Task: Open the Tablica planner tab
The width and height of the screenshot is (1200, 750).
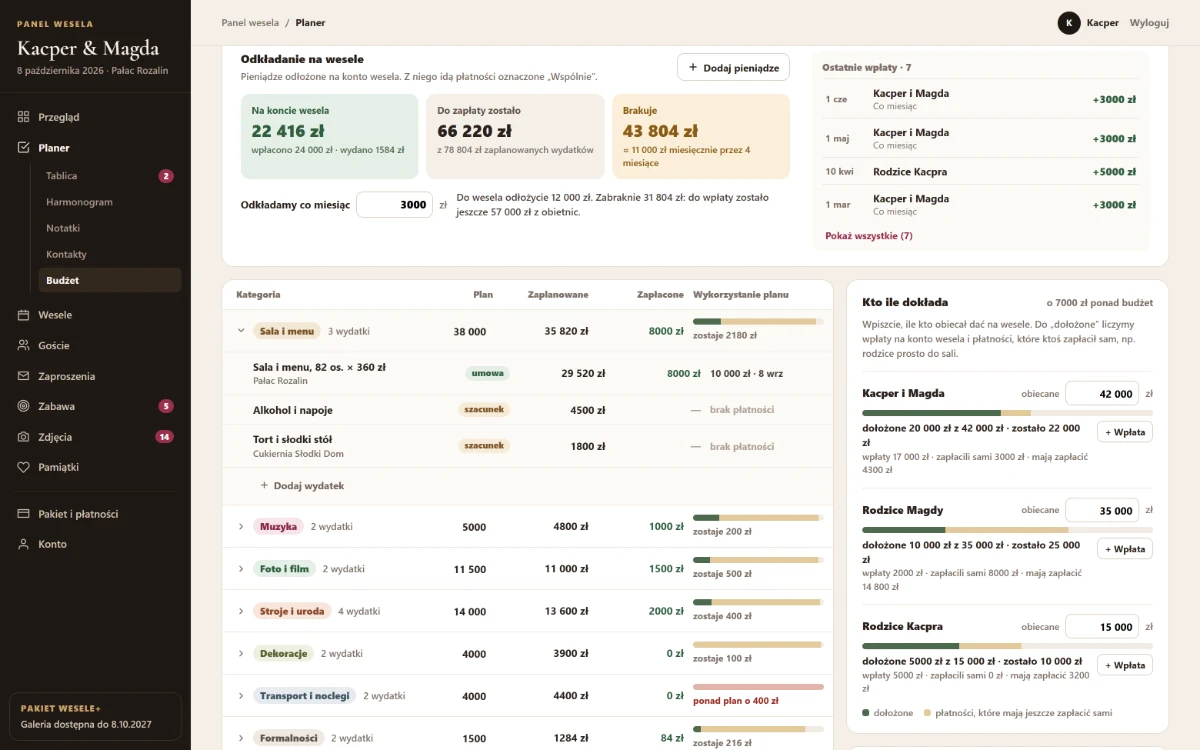Action: coord(110,176)
